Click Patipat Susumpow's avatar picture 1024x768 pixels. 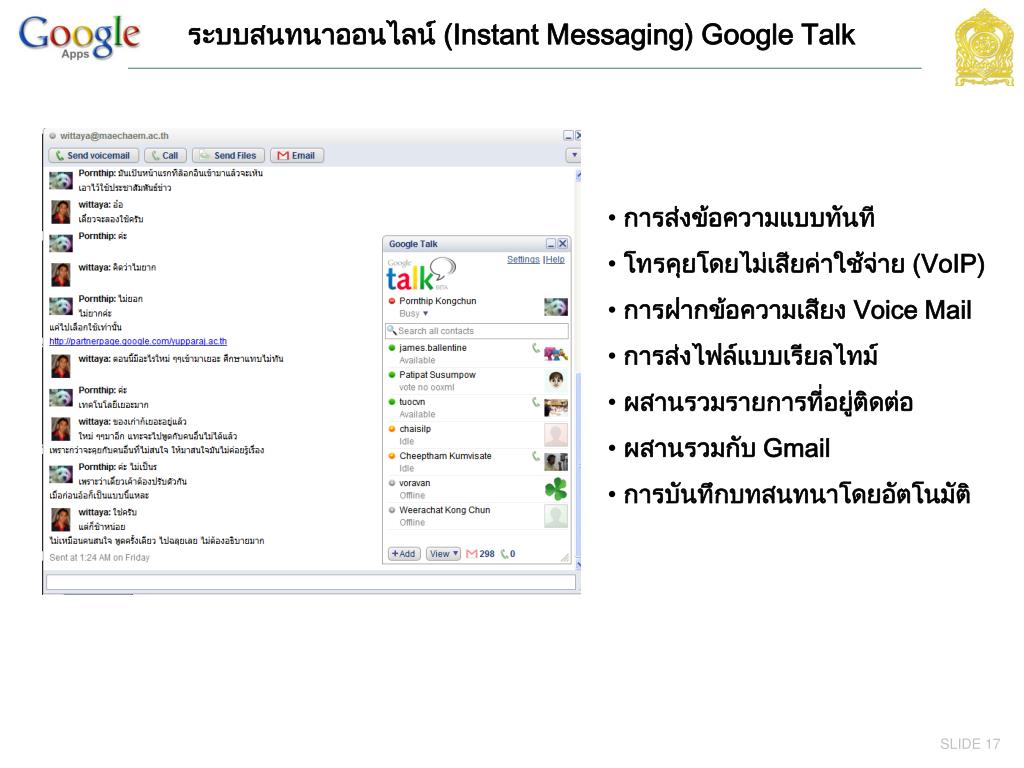(556, 380)
